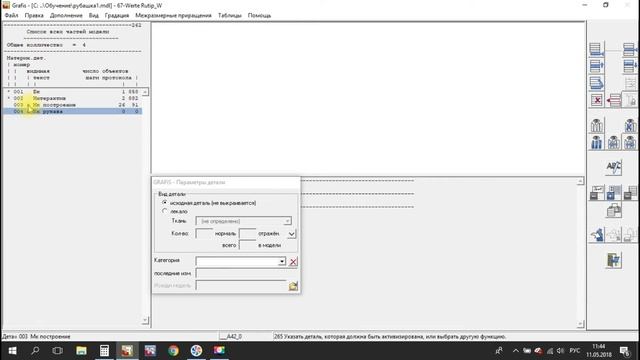The height and width of the screenshot is (360, 640).
Task: Click the middle blue window layout icon
Action: [613, 193]
